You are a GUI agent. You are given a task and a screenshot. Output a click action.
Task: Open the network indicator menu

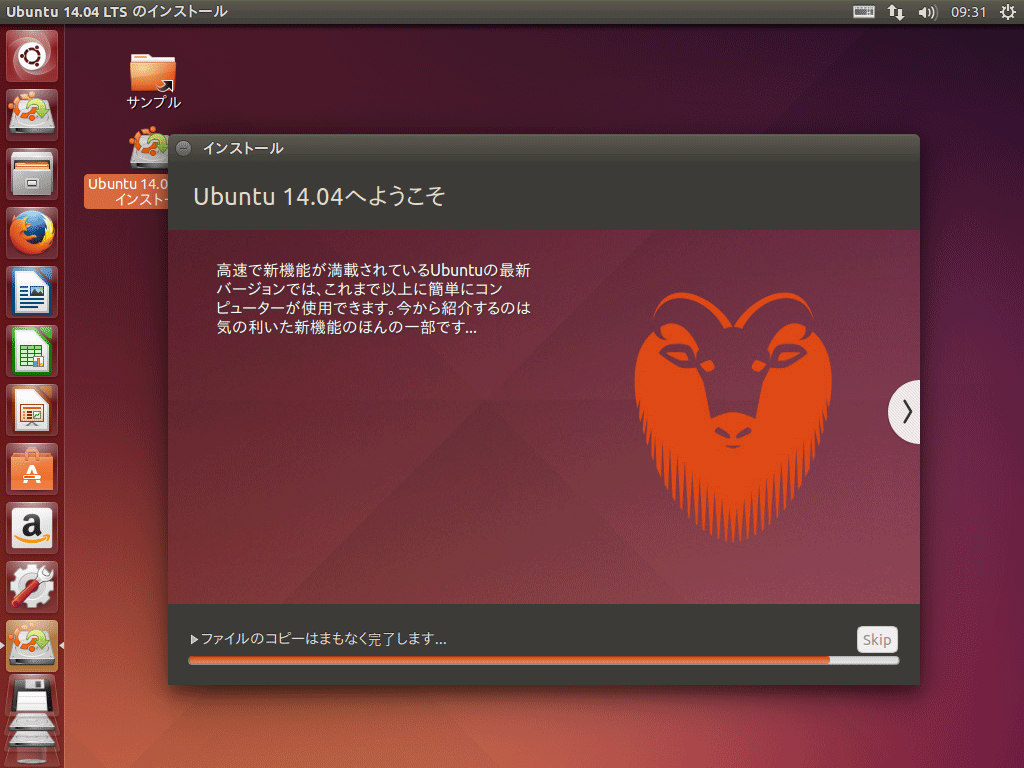(895, 12)
